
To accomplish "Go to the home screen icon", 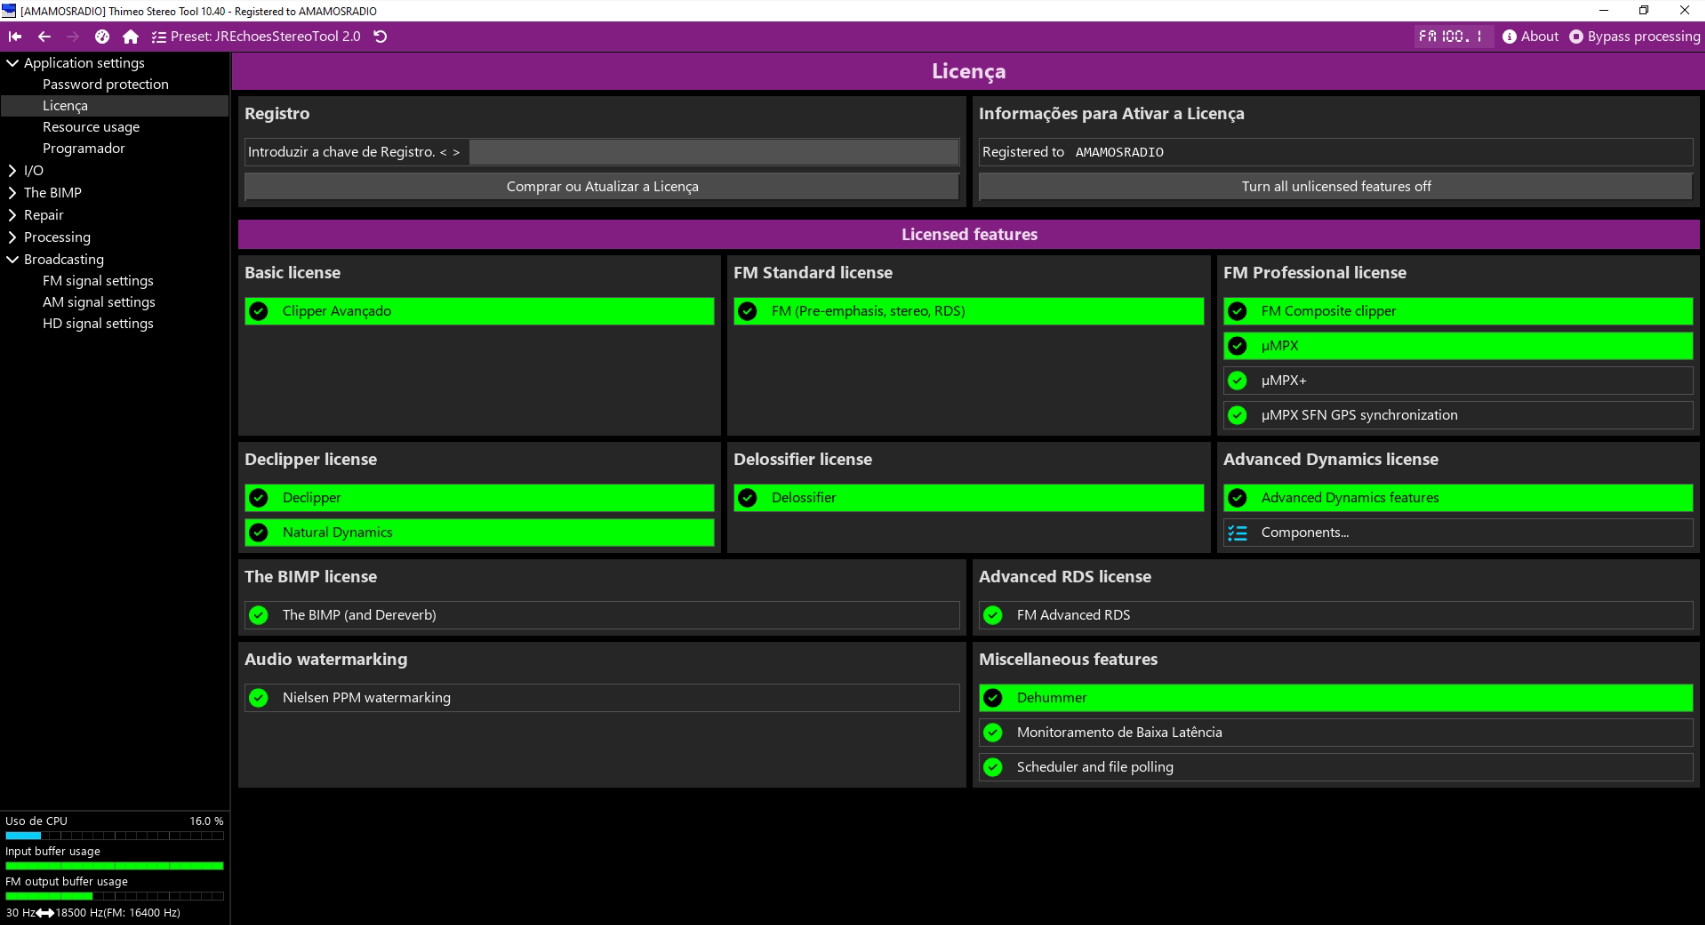I will [131, 36].
